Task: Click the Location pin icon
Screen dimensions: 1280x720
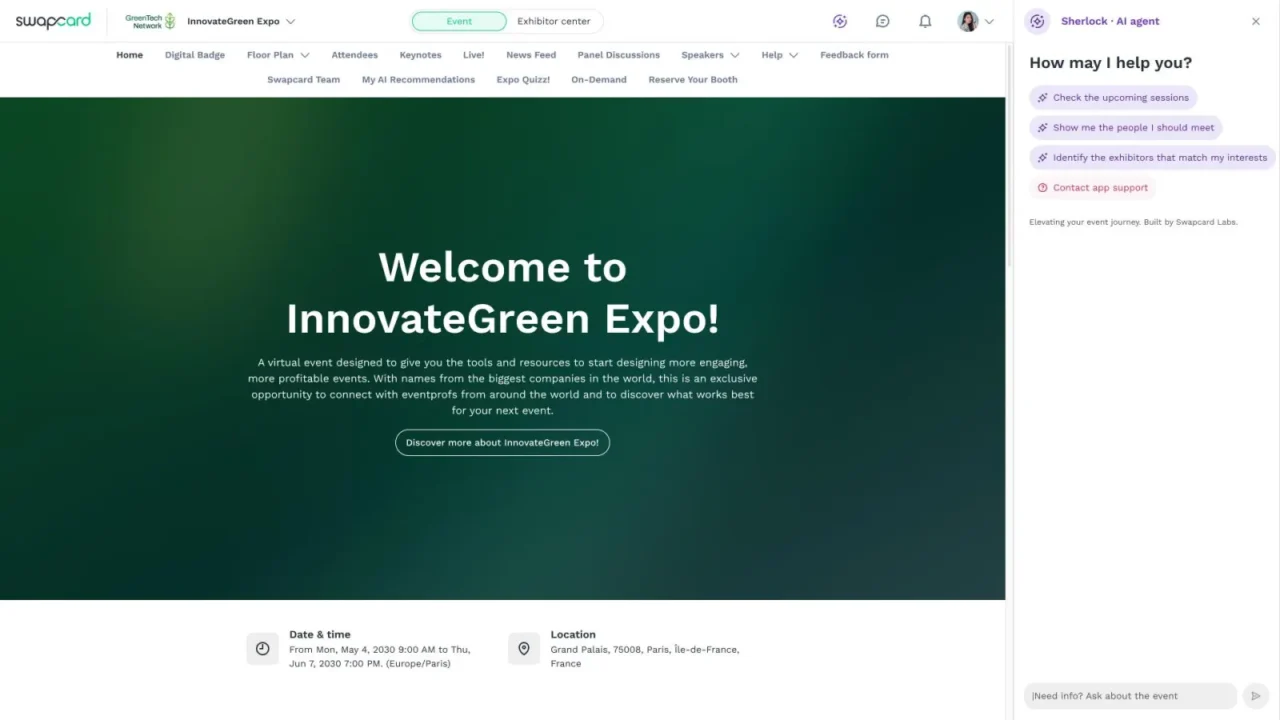Action: pyautogui.click(x=523, y=649)
